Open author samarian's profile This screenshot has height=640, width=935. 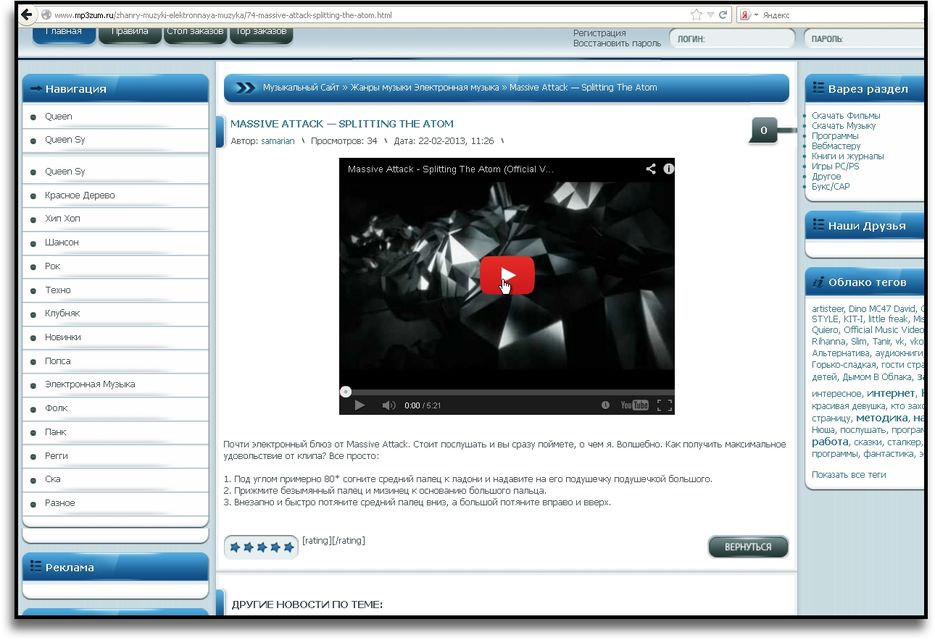click(x=278, y=141)
